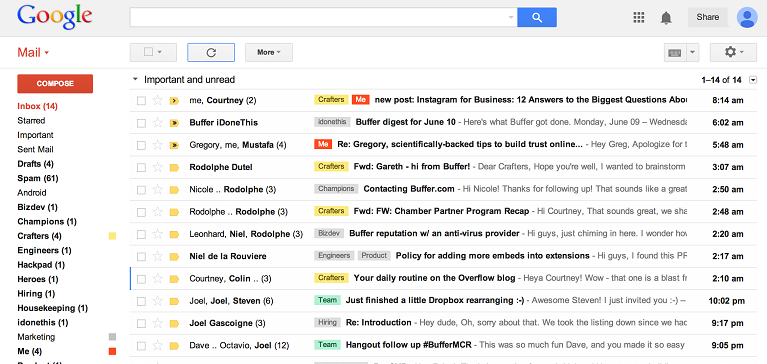Star the Joel Gascoigne email

point(158,323)
